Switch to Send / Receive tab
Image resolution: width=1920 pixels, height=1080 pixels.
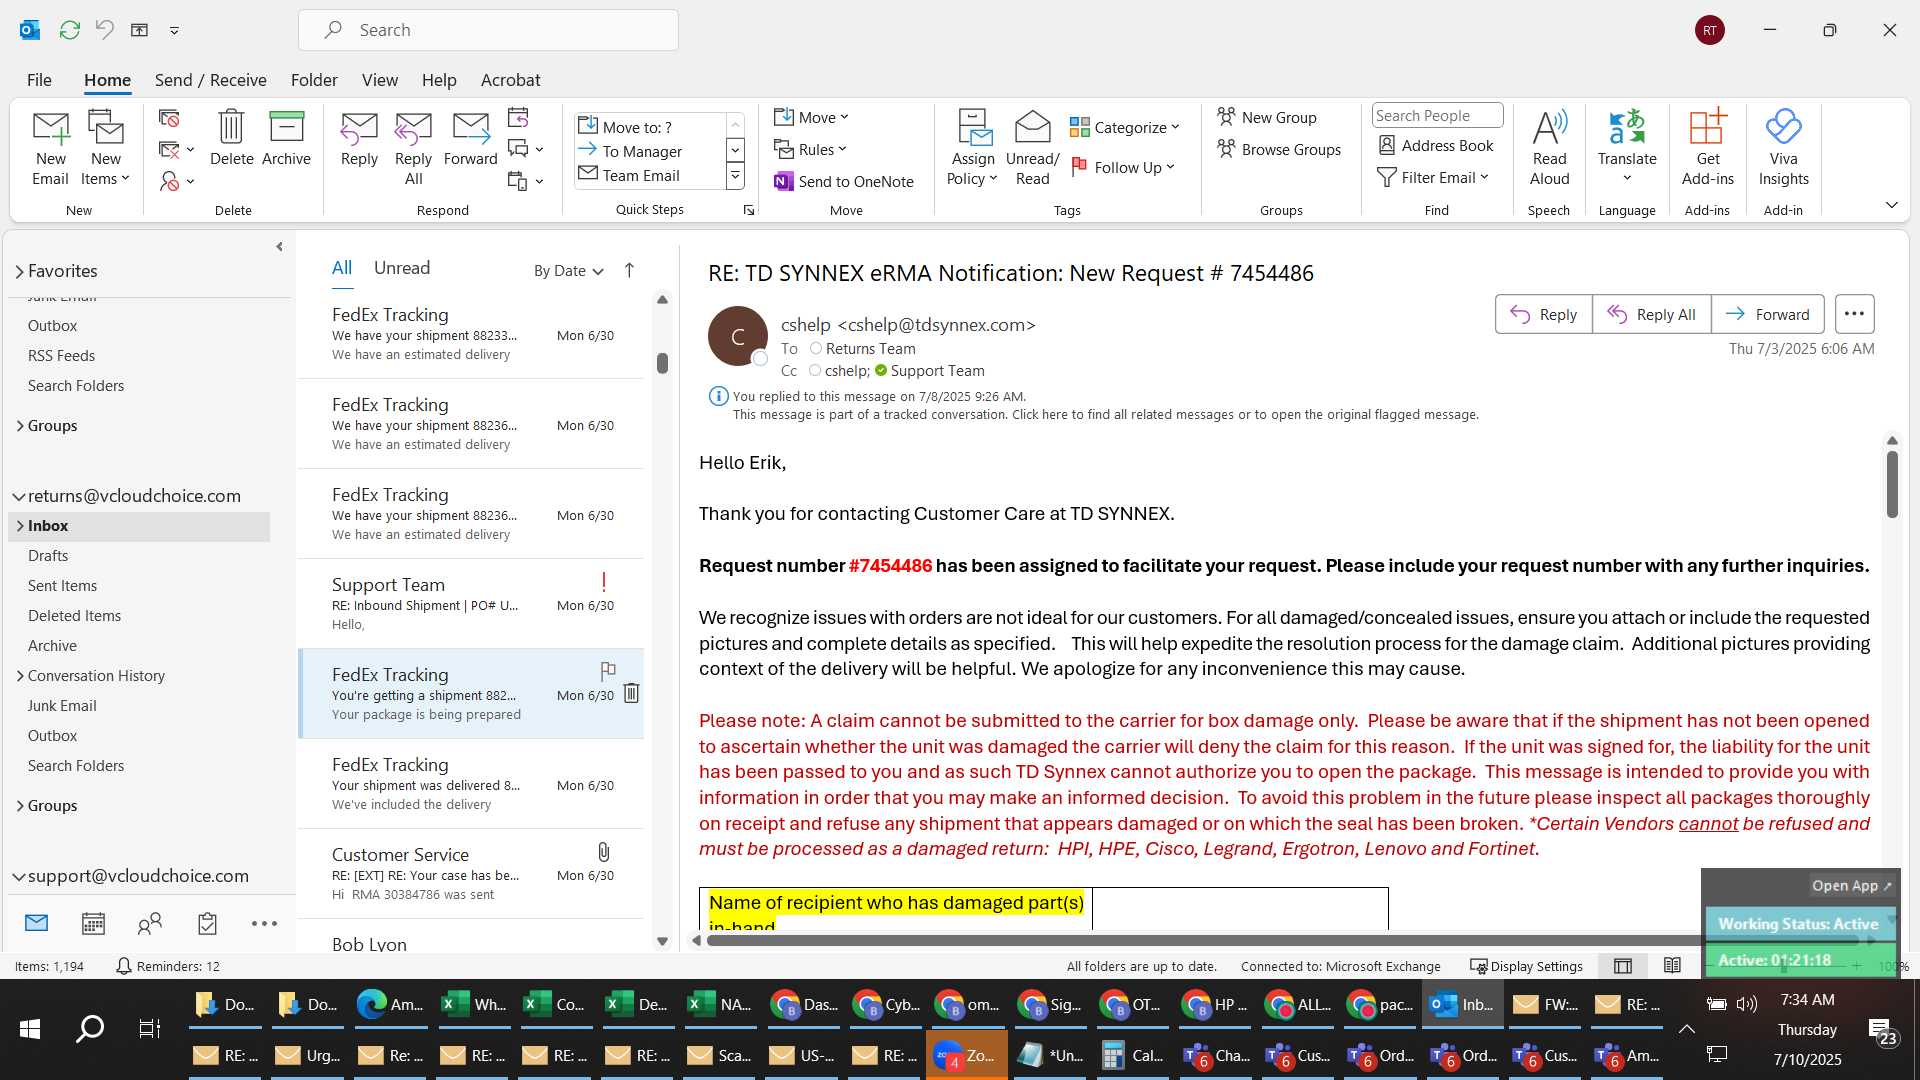[210, 80]
